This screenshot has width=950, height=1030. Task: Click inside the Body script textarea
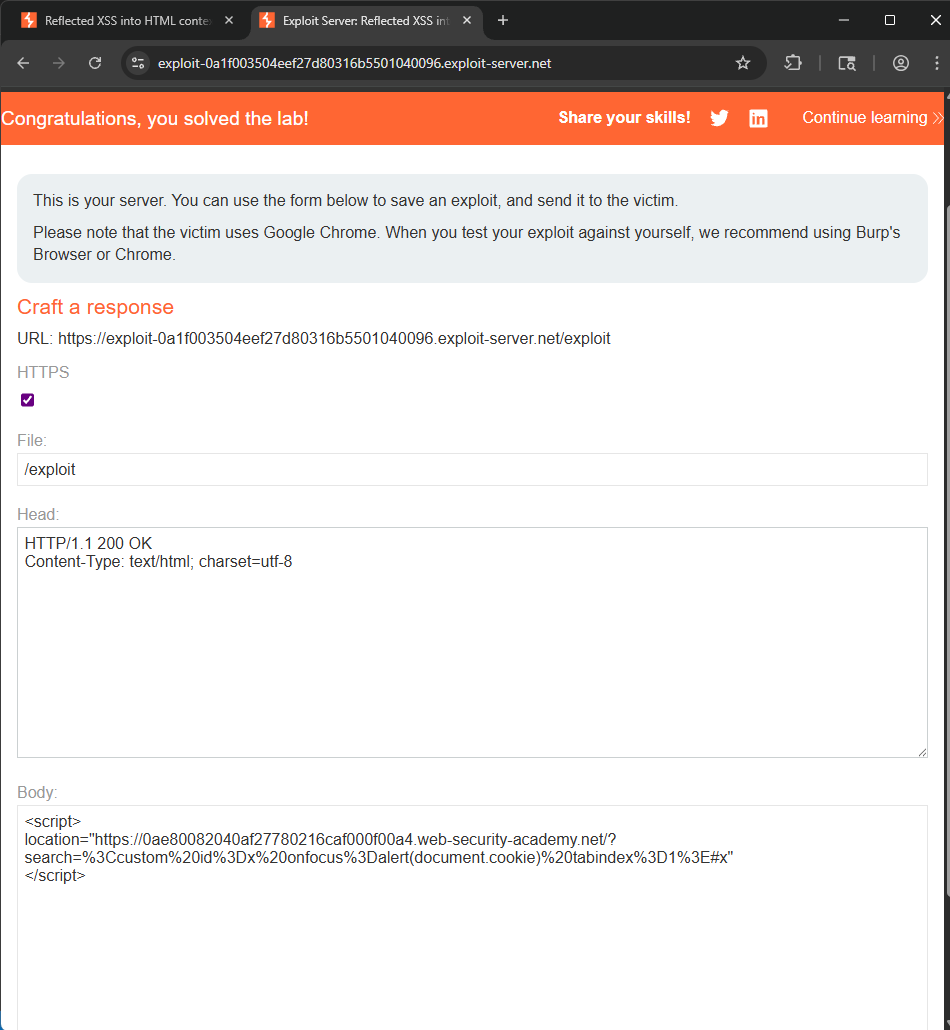(x=472, y=918)
